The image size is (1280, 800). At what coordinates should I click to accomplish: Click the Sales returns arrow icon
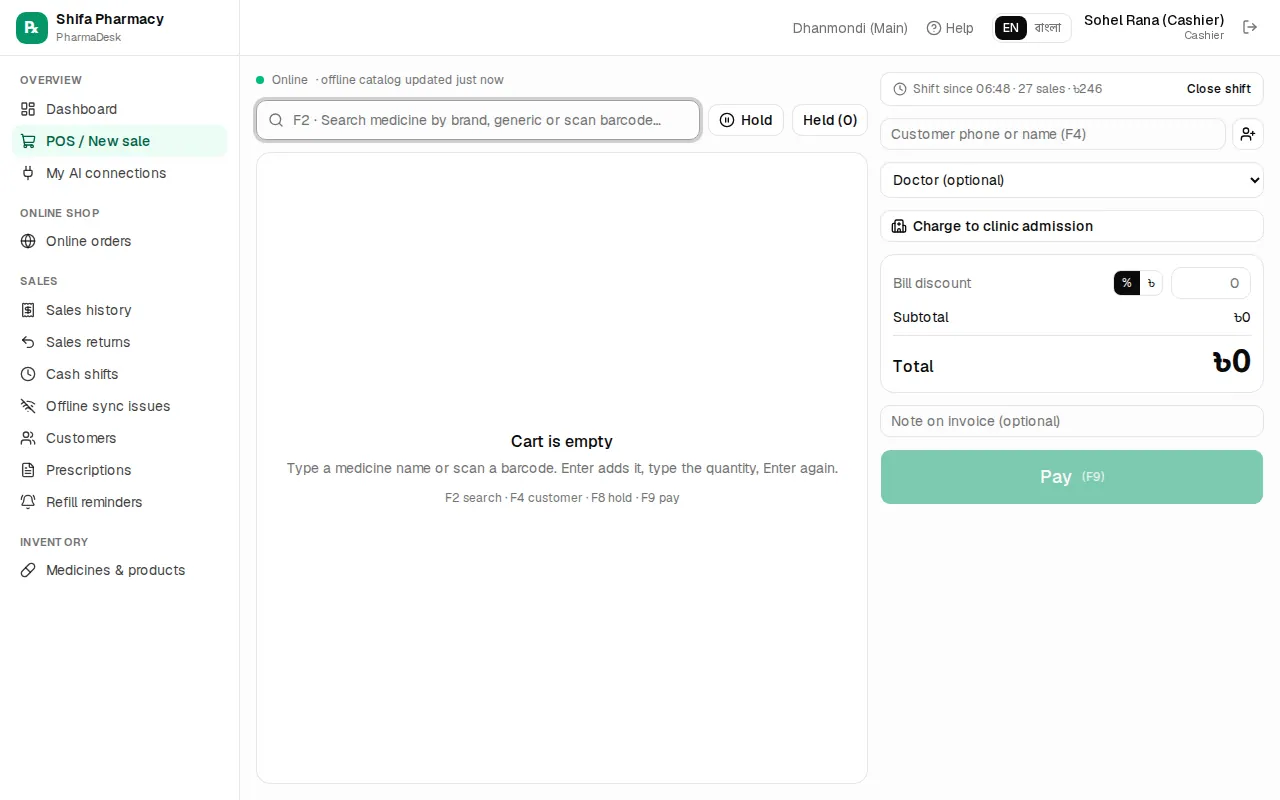pyautogui.click(x=28, y=342)
